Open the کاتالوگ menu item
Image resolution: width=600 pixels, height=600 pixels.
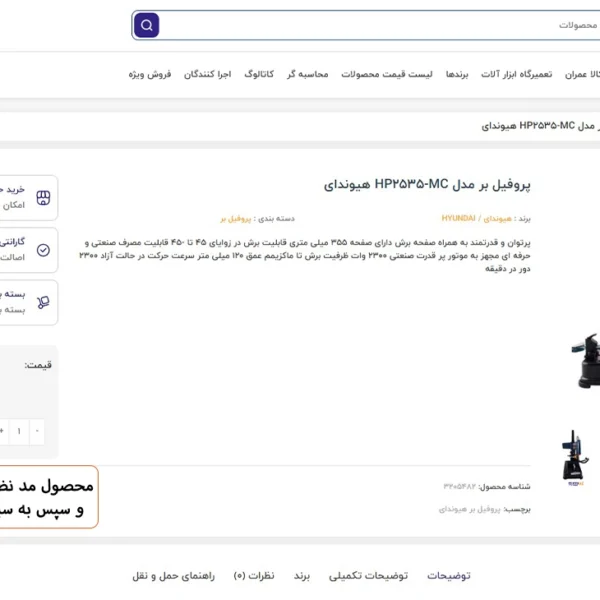click(x=259, y=74)
